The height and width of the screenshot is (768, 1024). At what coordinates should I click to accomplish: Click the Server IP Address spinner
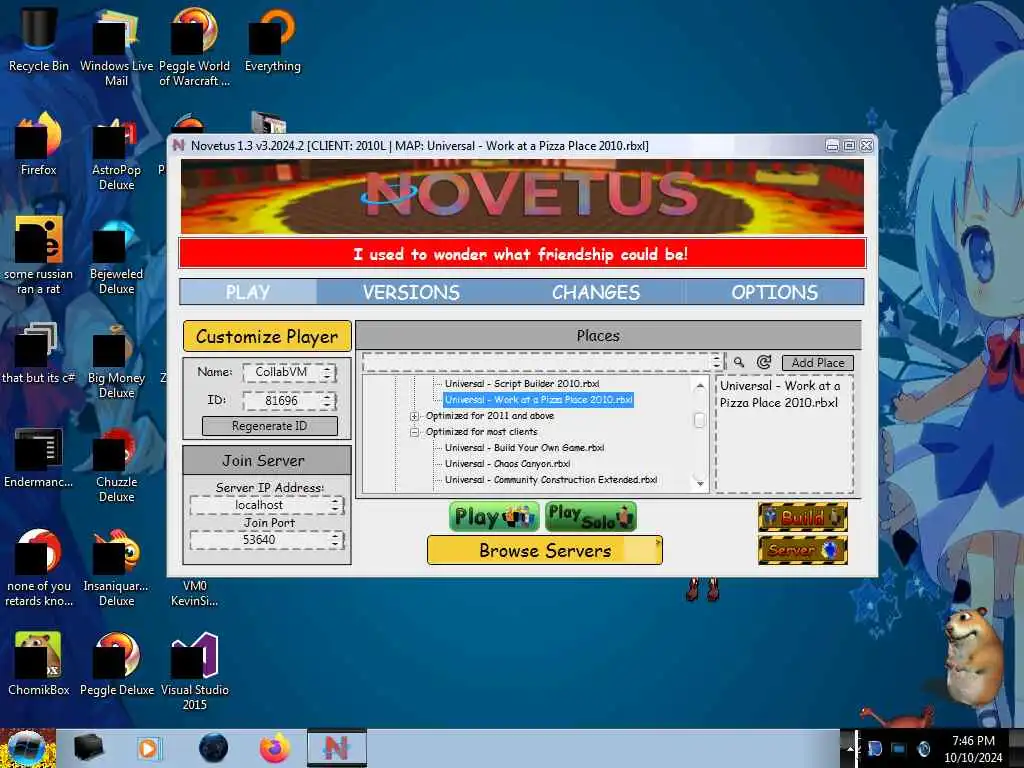tap(336, 505)
